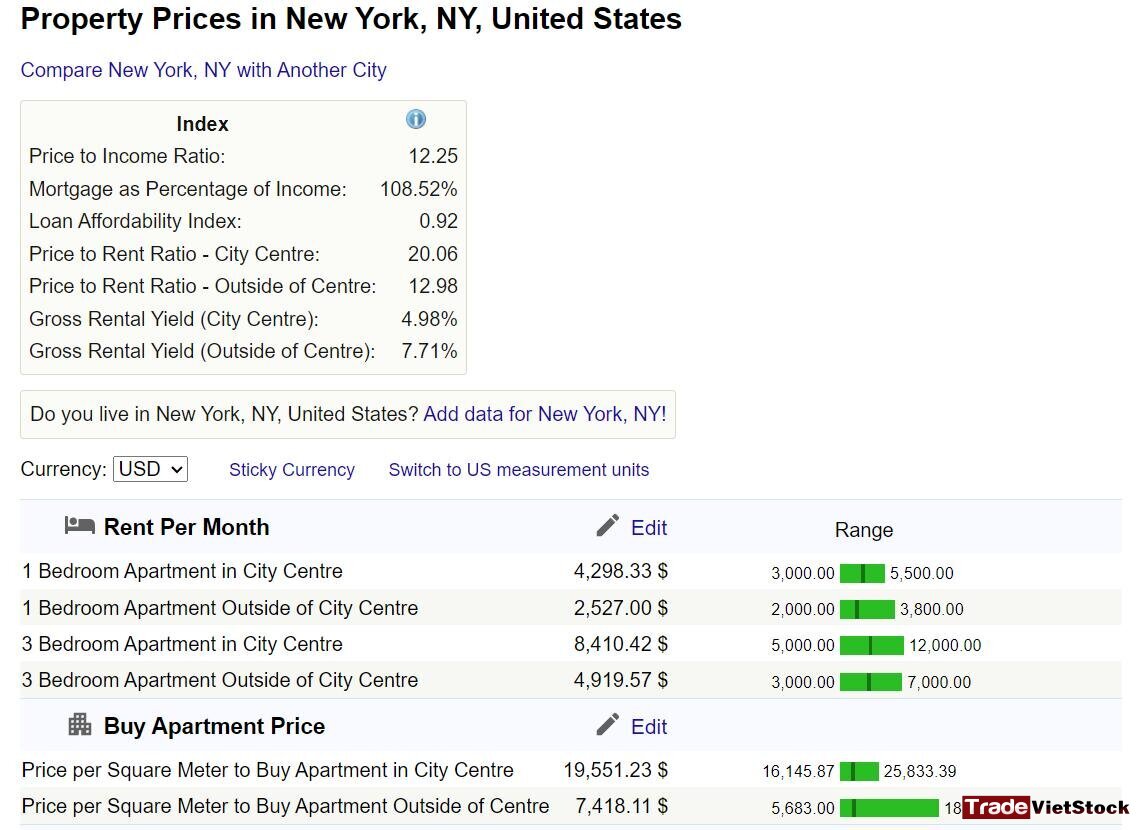Click the range minimum 16,145.87
1142x830 pixels.
(x=798, y=771)
